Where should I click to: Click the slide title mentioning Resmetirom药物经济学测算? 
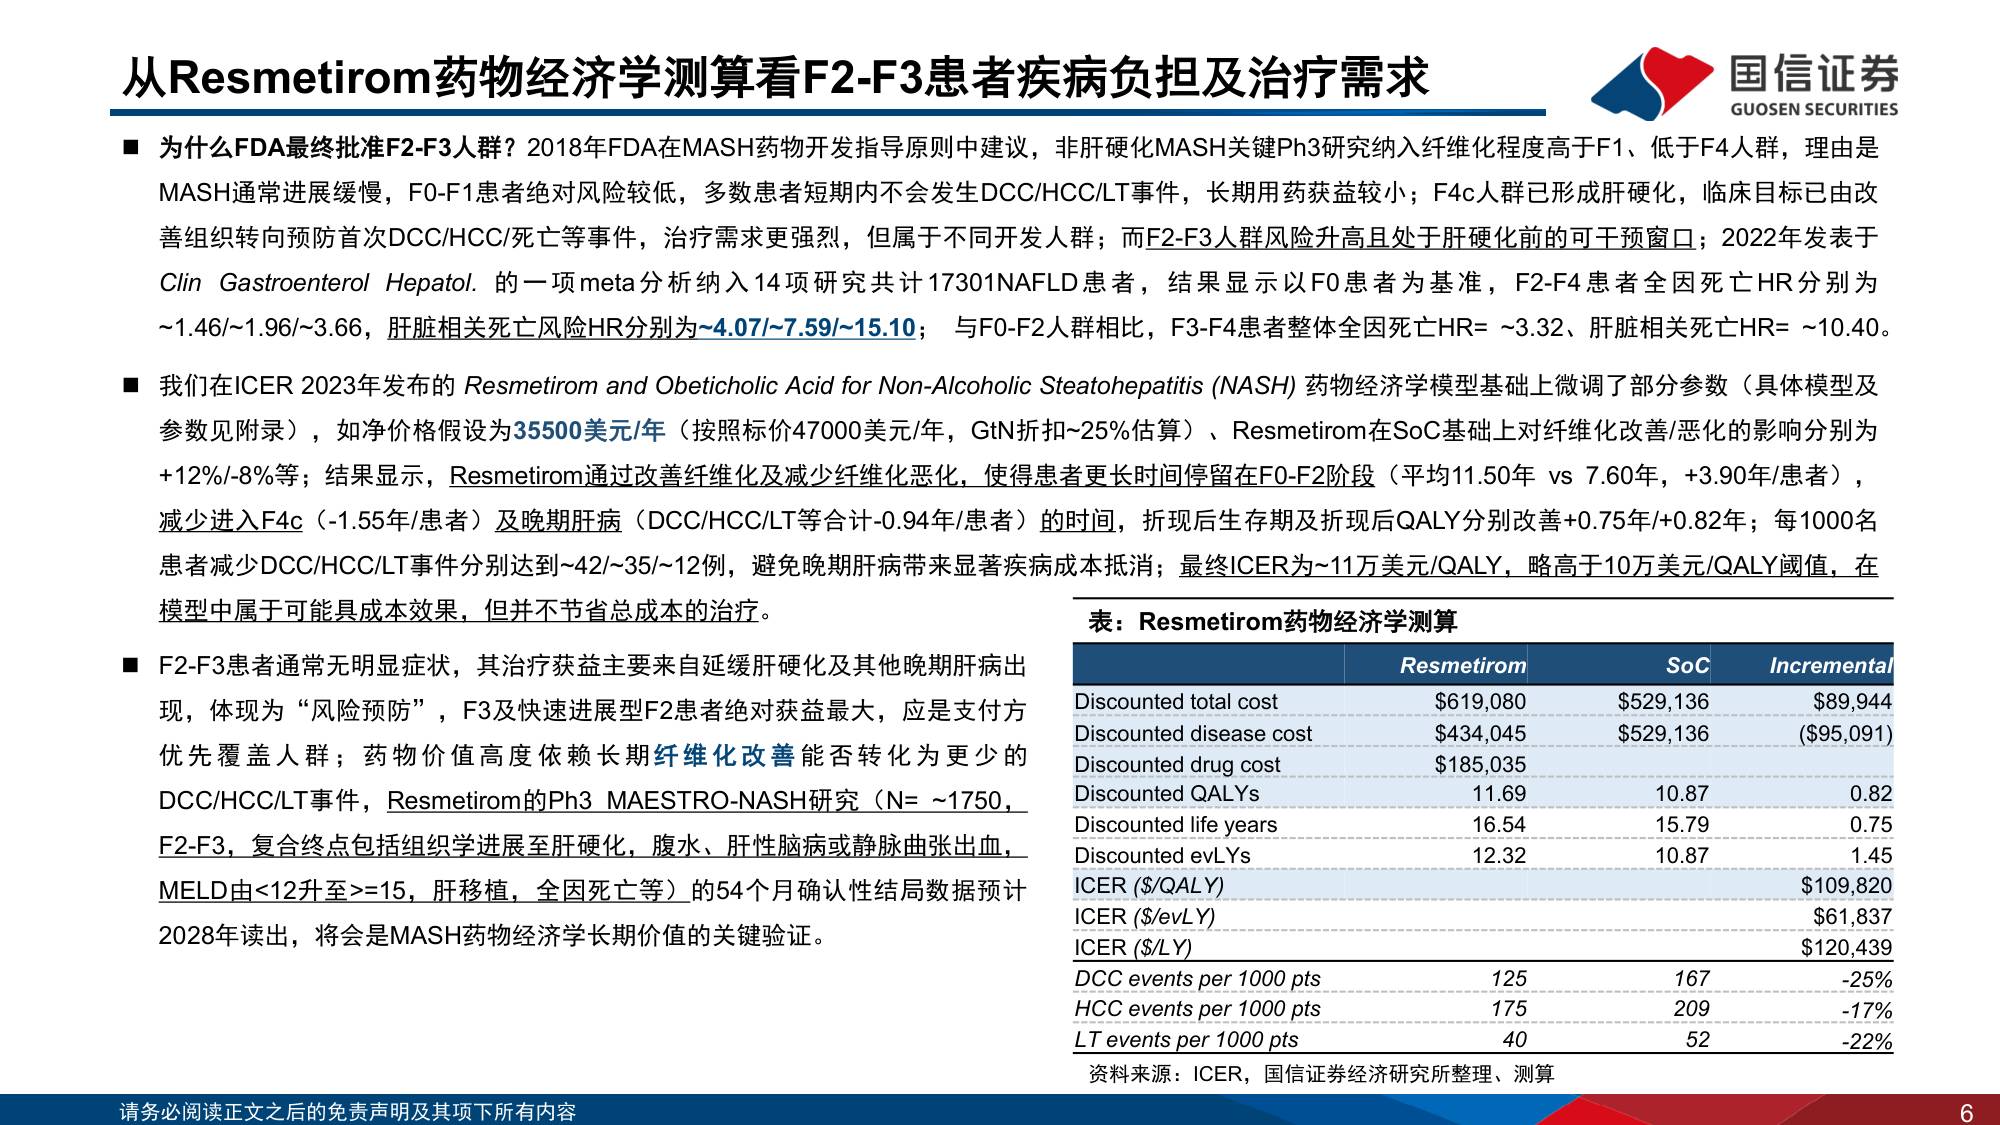pos(775,78)
